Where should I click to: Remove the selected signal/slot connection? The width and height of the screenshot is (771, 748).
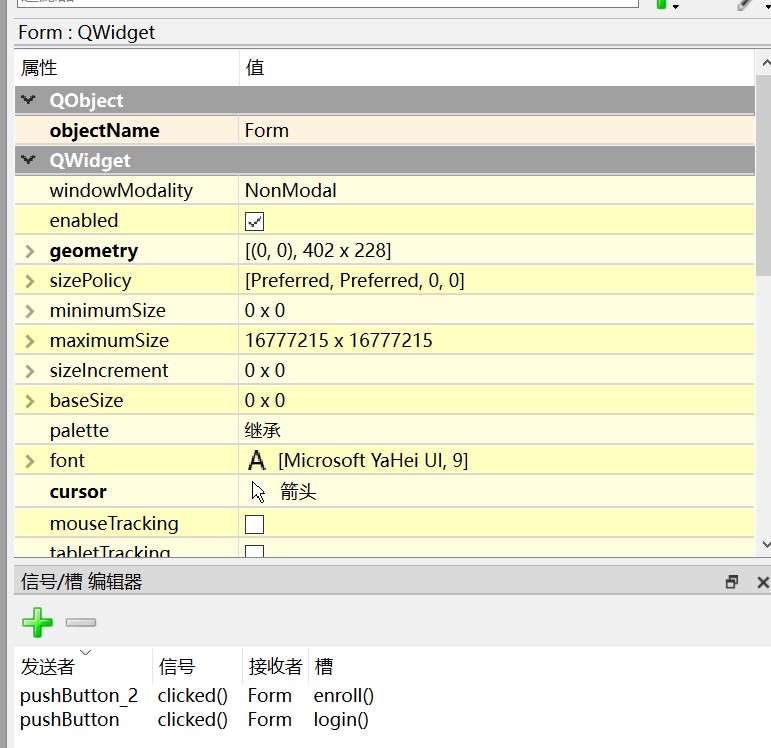tap(81, 622)
